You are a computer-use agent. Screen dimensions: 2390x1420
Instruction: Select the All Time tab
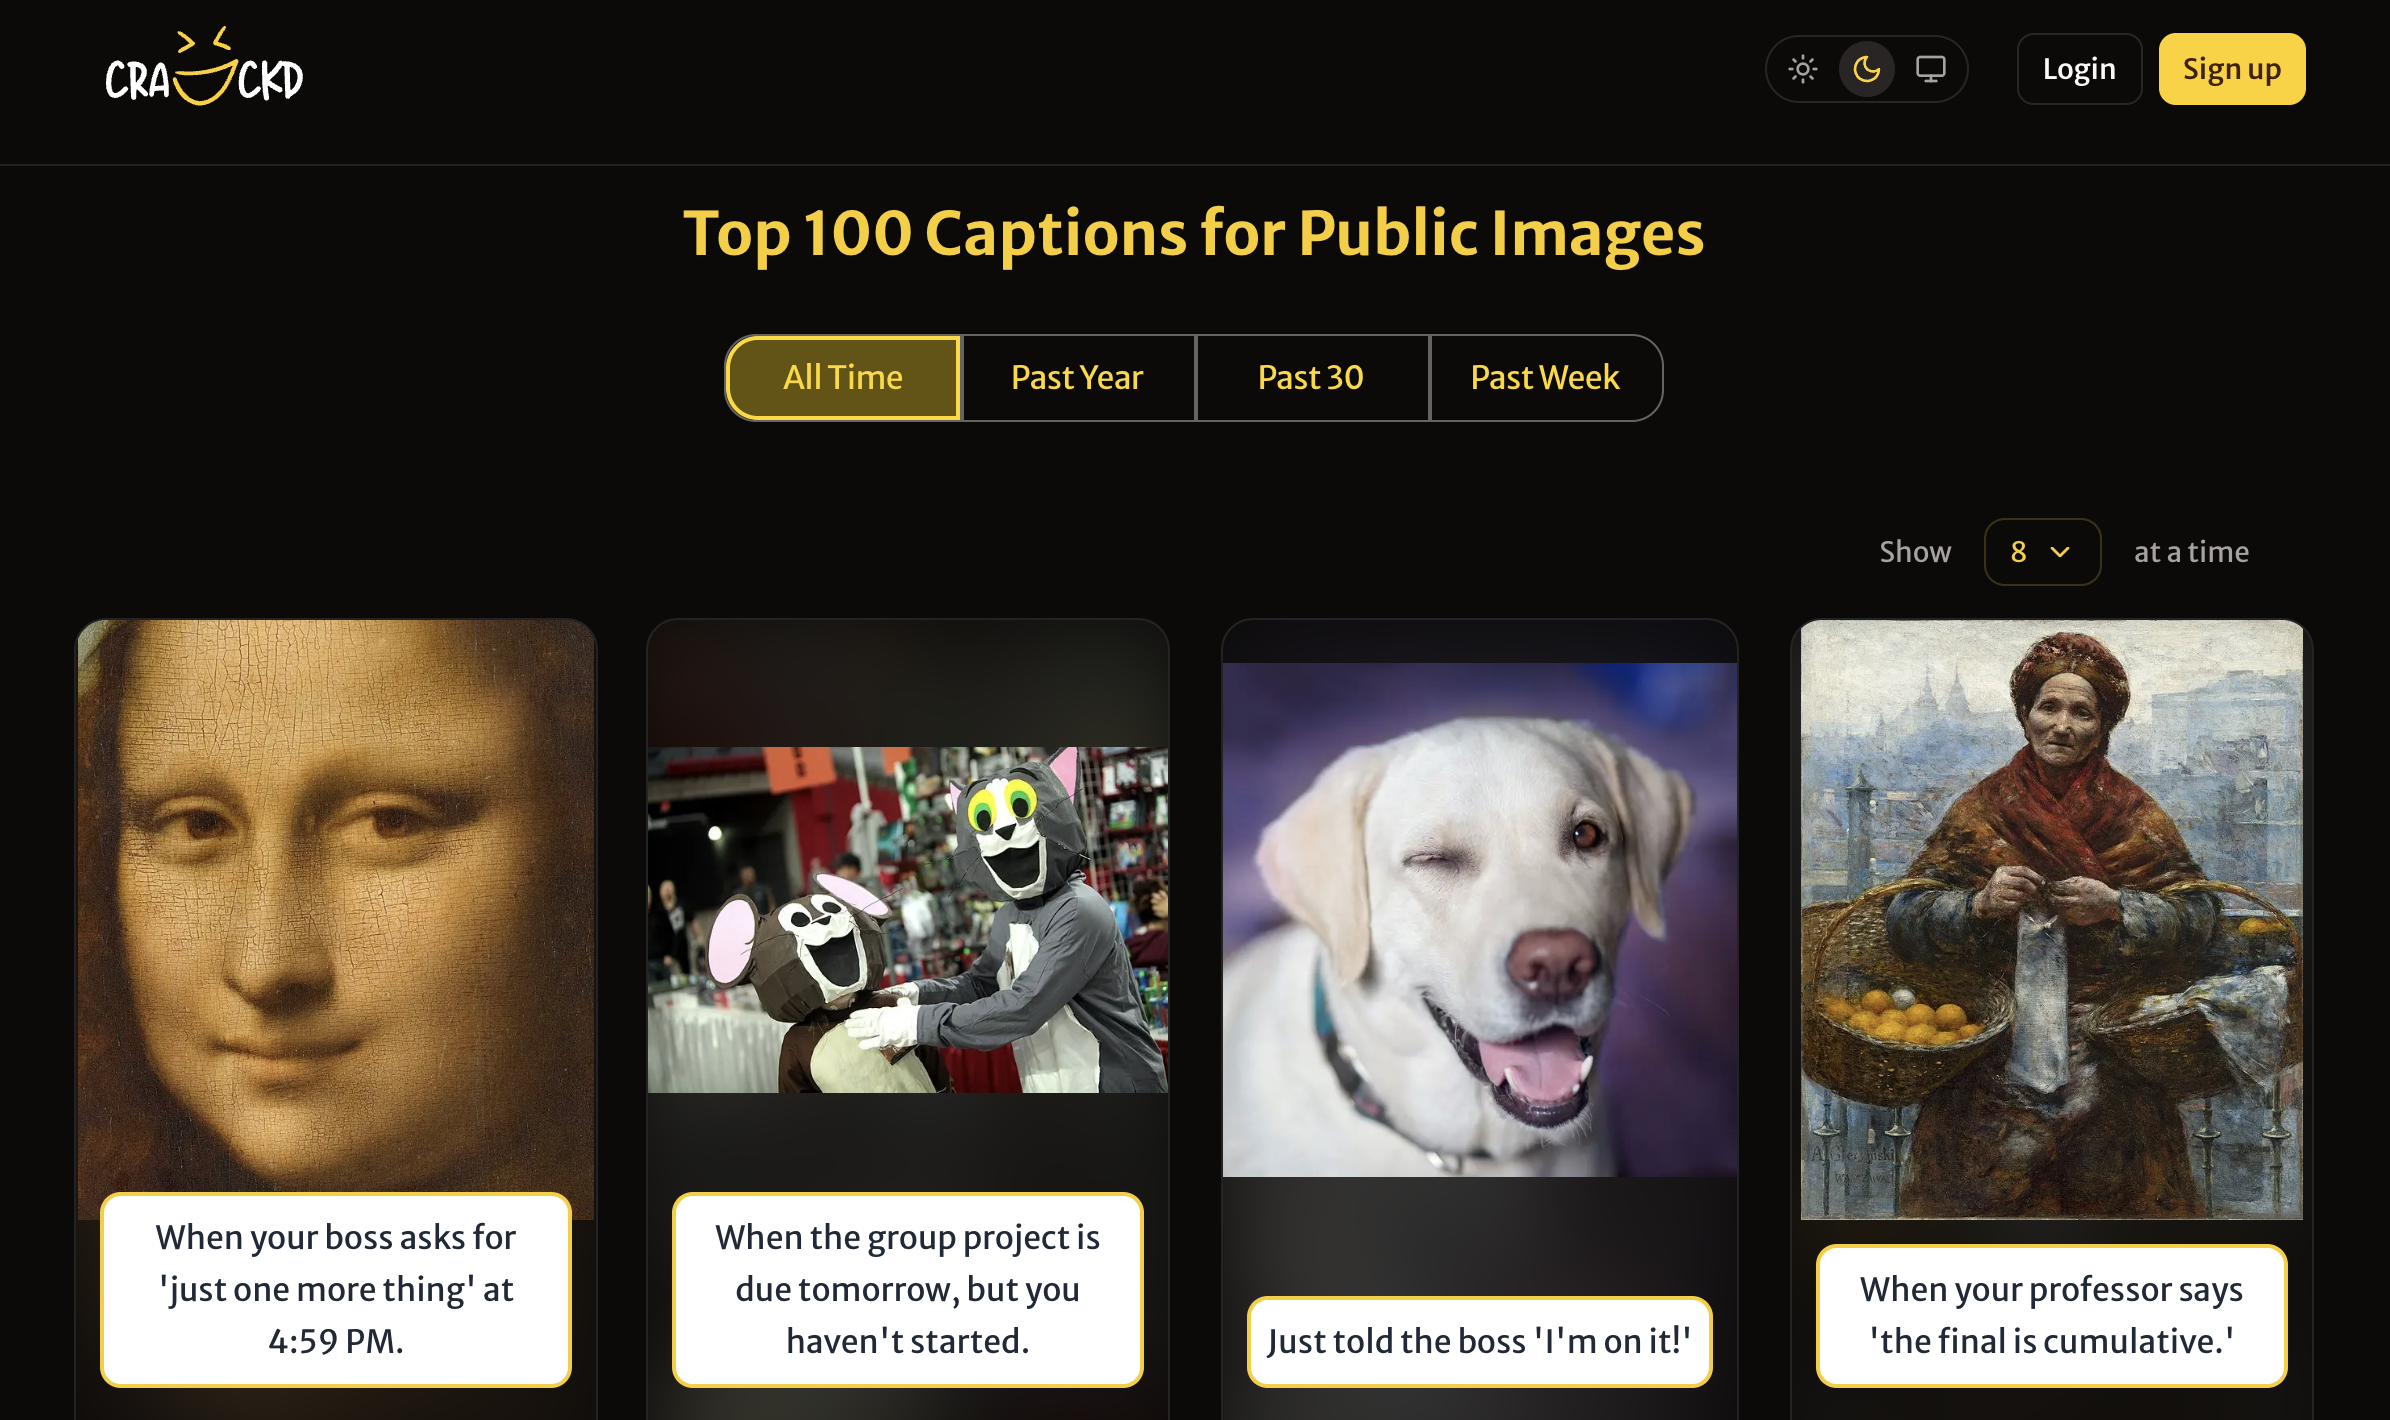(x=842, y=378)
